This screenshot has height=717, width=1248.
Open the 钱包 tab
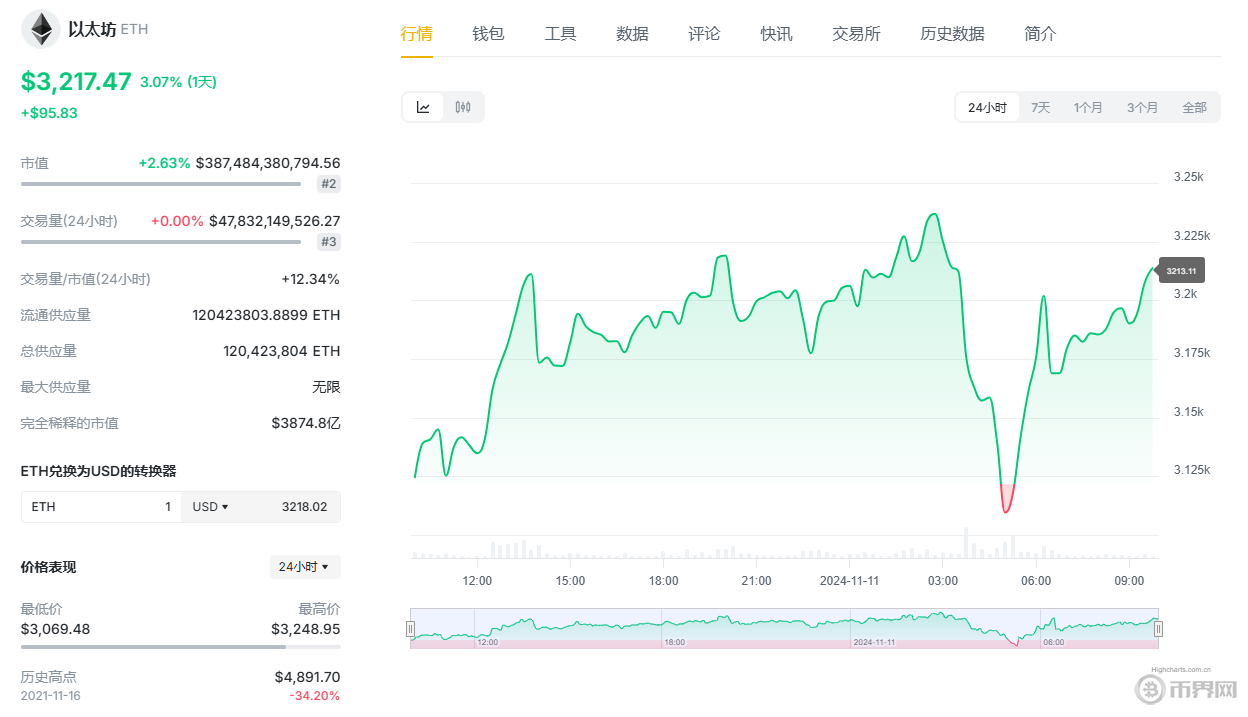[x=488, y=34]
